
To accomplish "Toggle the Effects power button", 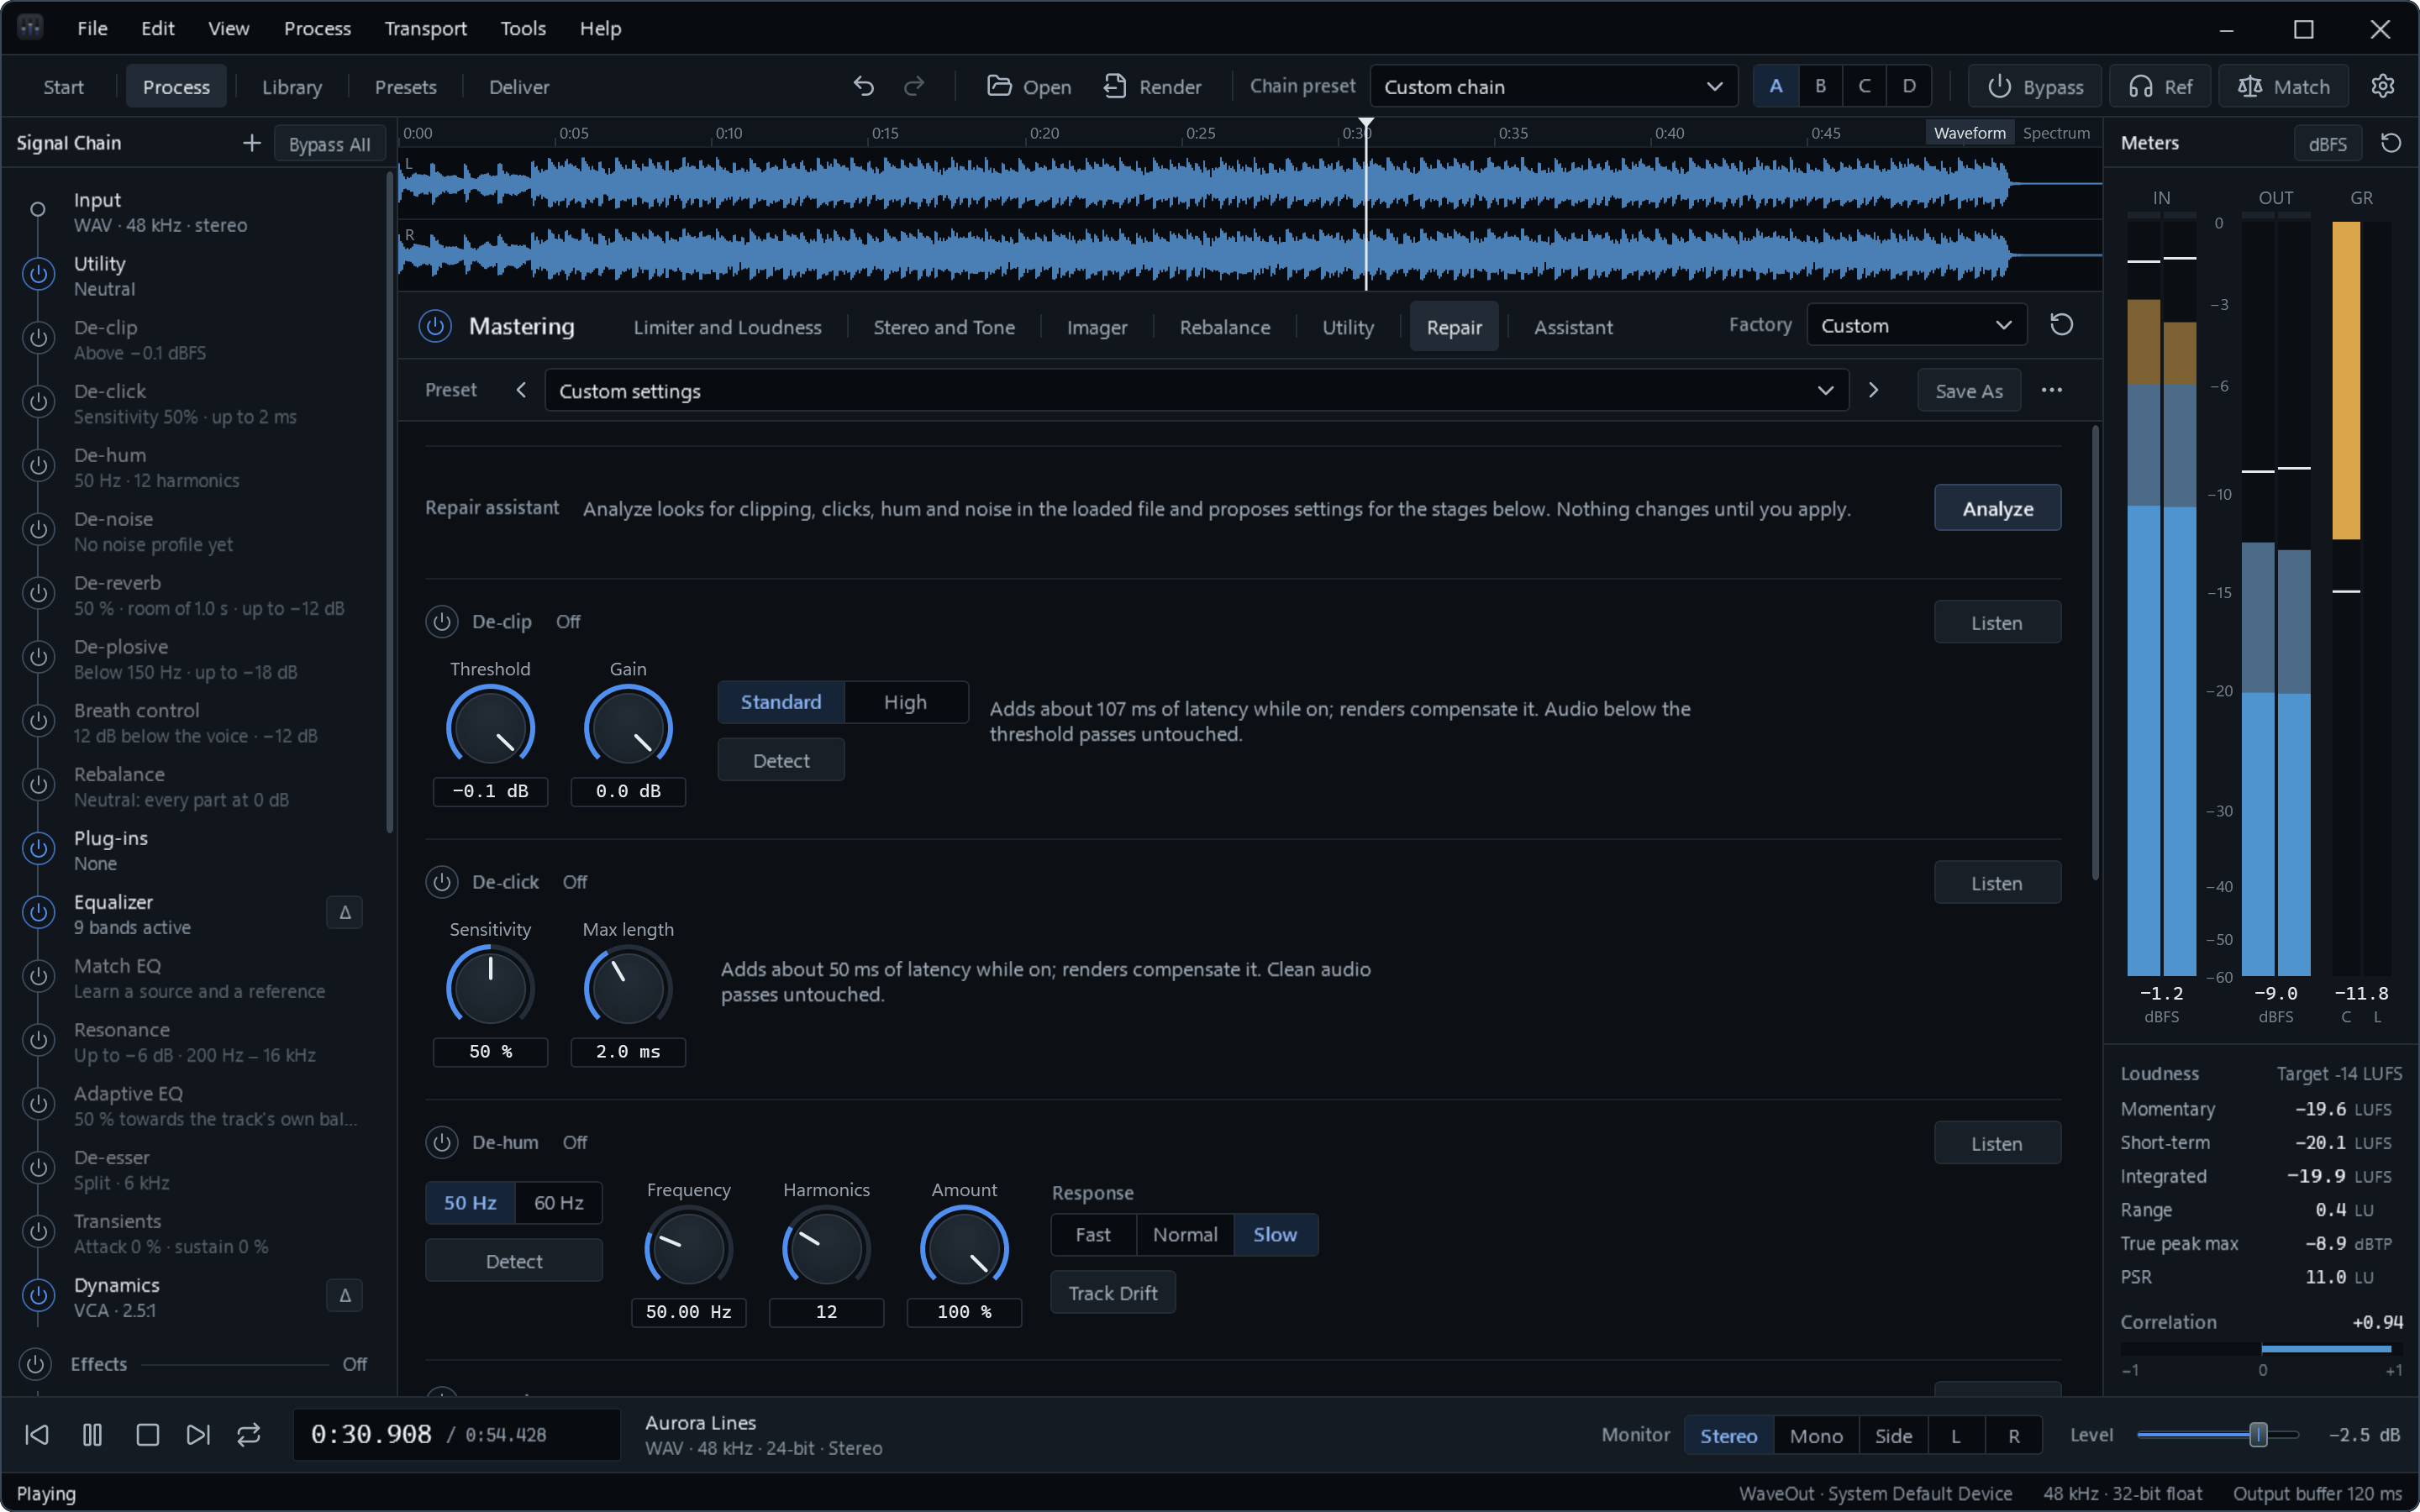I will coord(35,1364).
